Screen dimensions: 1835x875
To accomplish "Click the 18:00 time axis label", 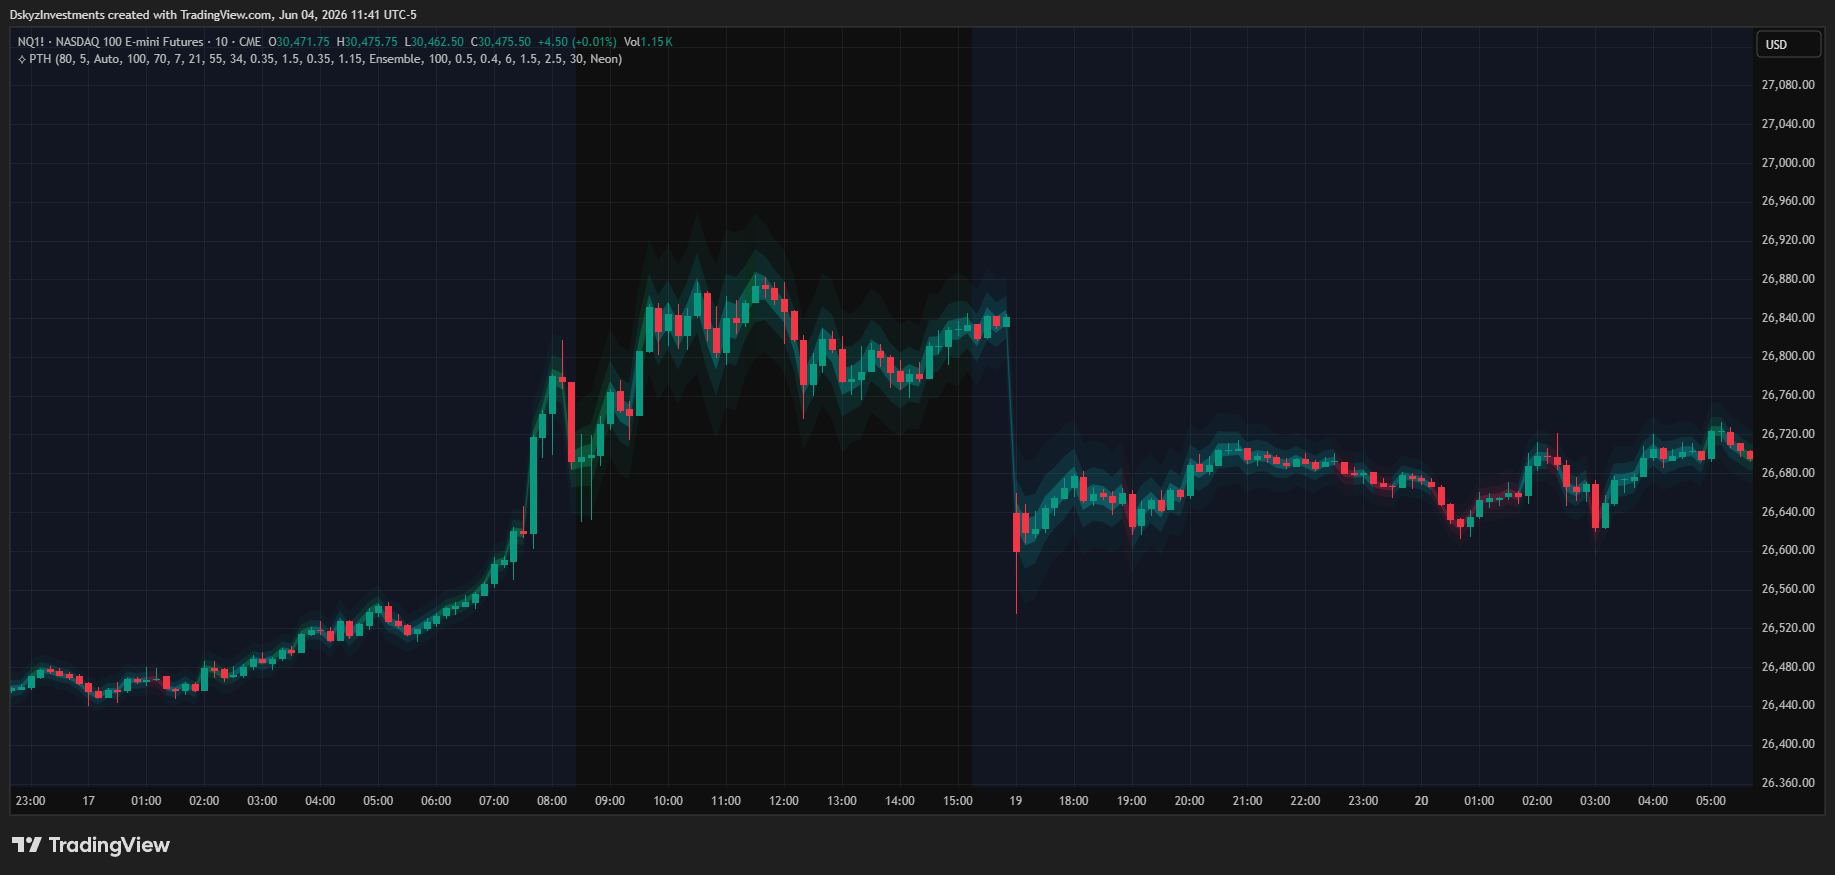I will pos(1074,801).
